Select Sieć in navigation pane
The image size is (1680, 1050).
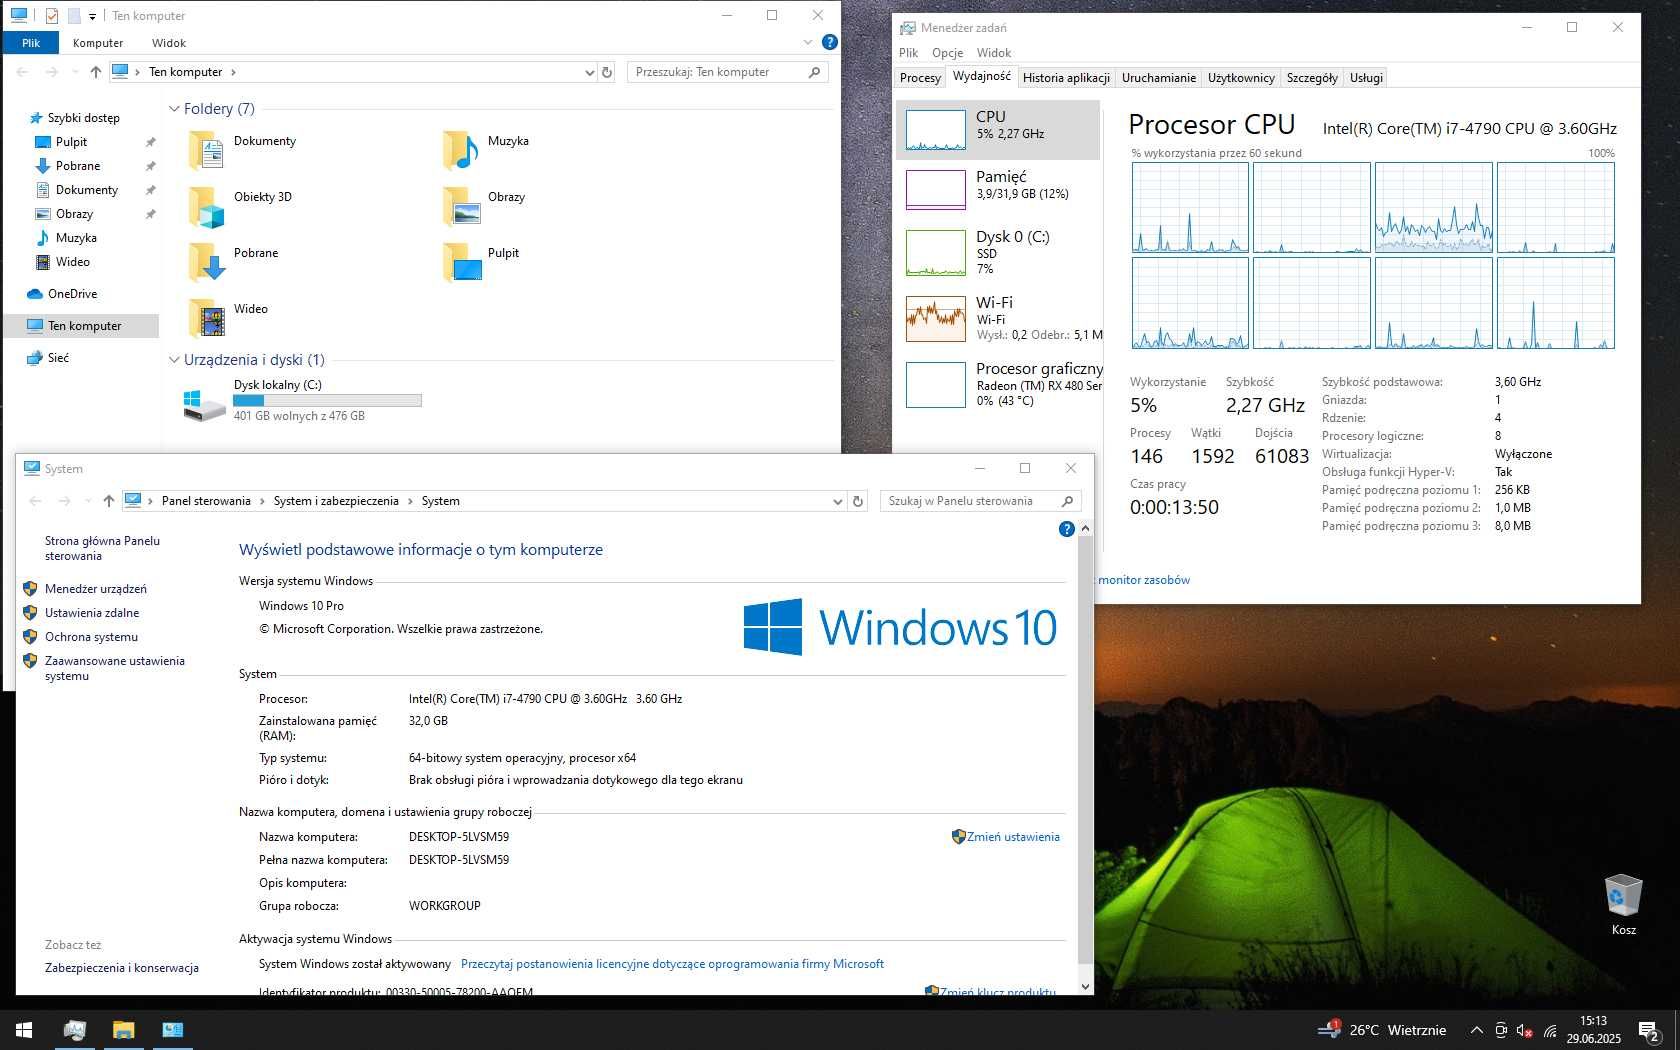point(58,358)
